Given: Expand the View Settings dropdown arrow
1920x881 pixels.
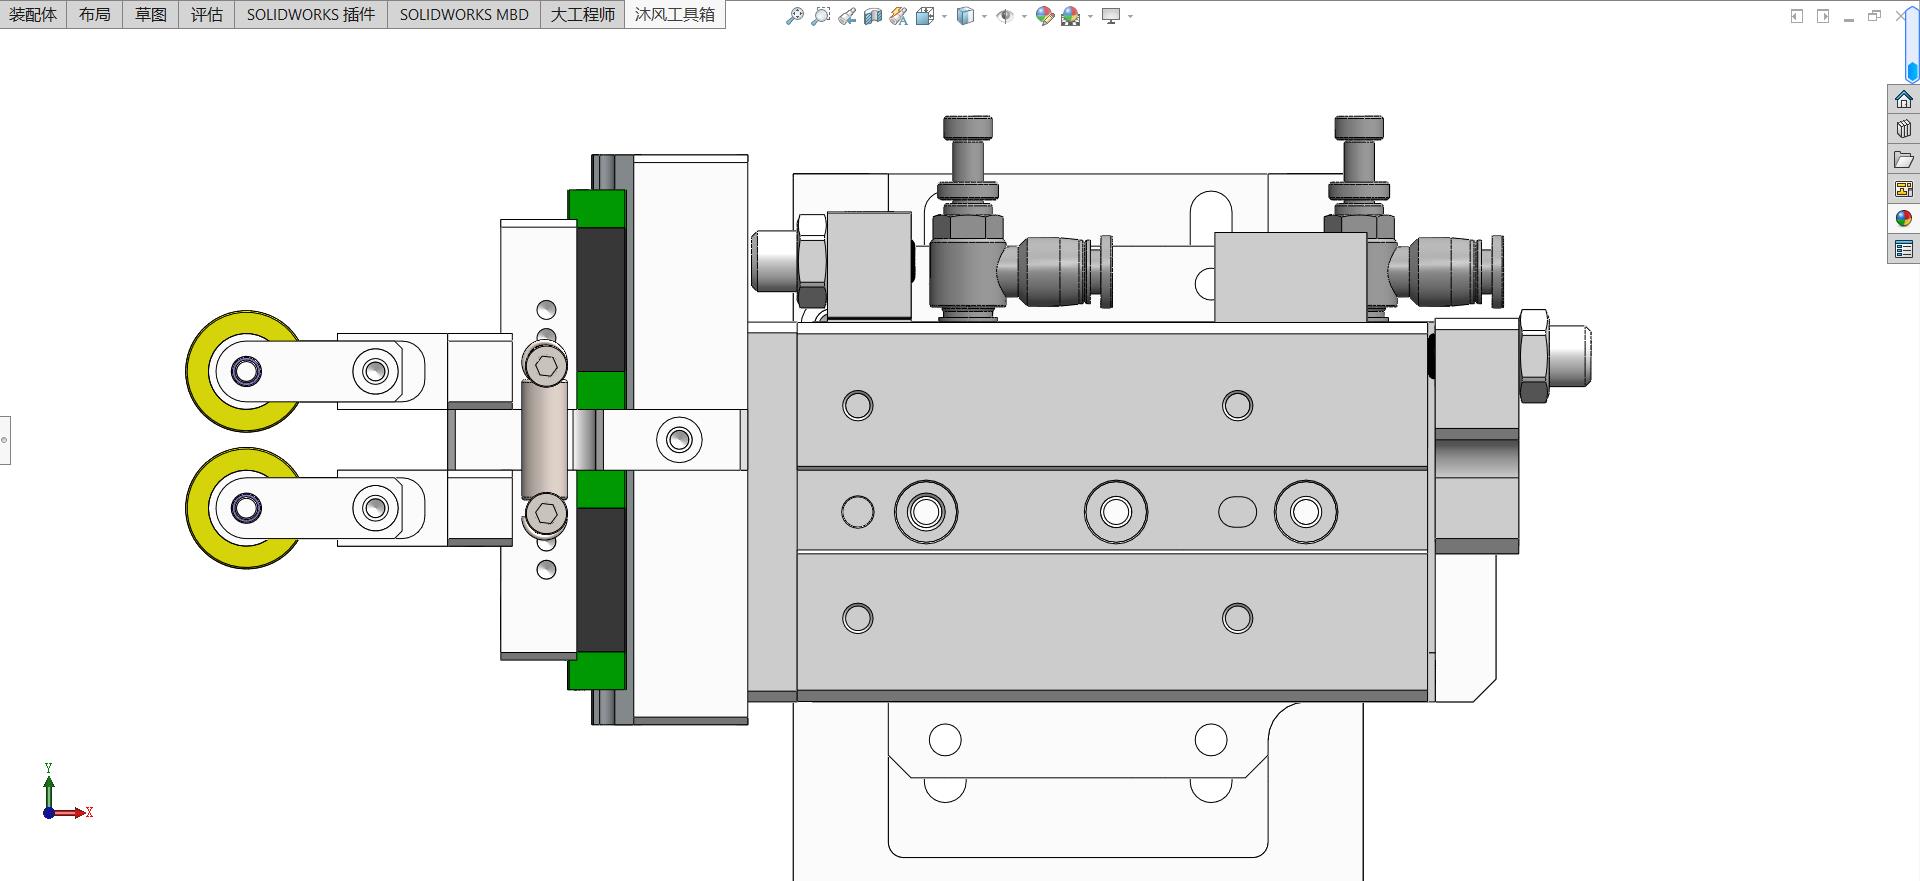Looking at the screenshot, I should pos(1130,16).
